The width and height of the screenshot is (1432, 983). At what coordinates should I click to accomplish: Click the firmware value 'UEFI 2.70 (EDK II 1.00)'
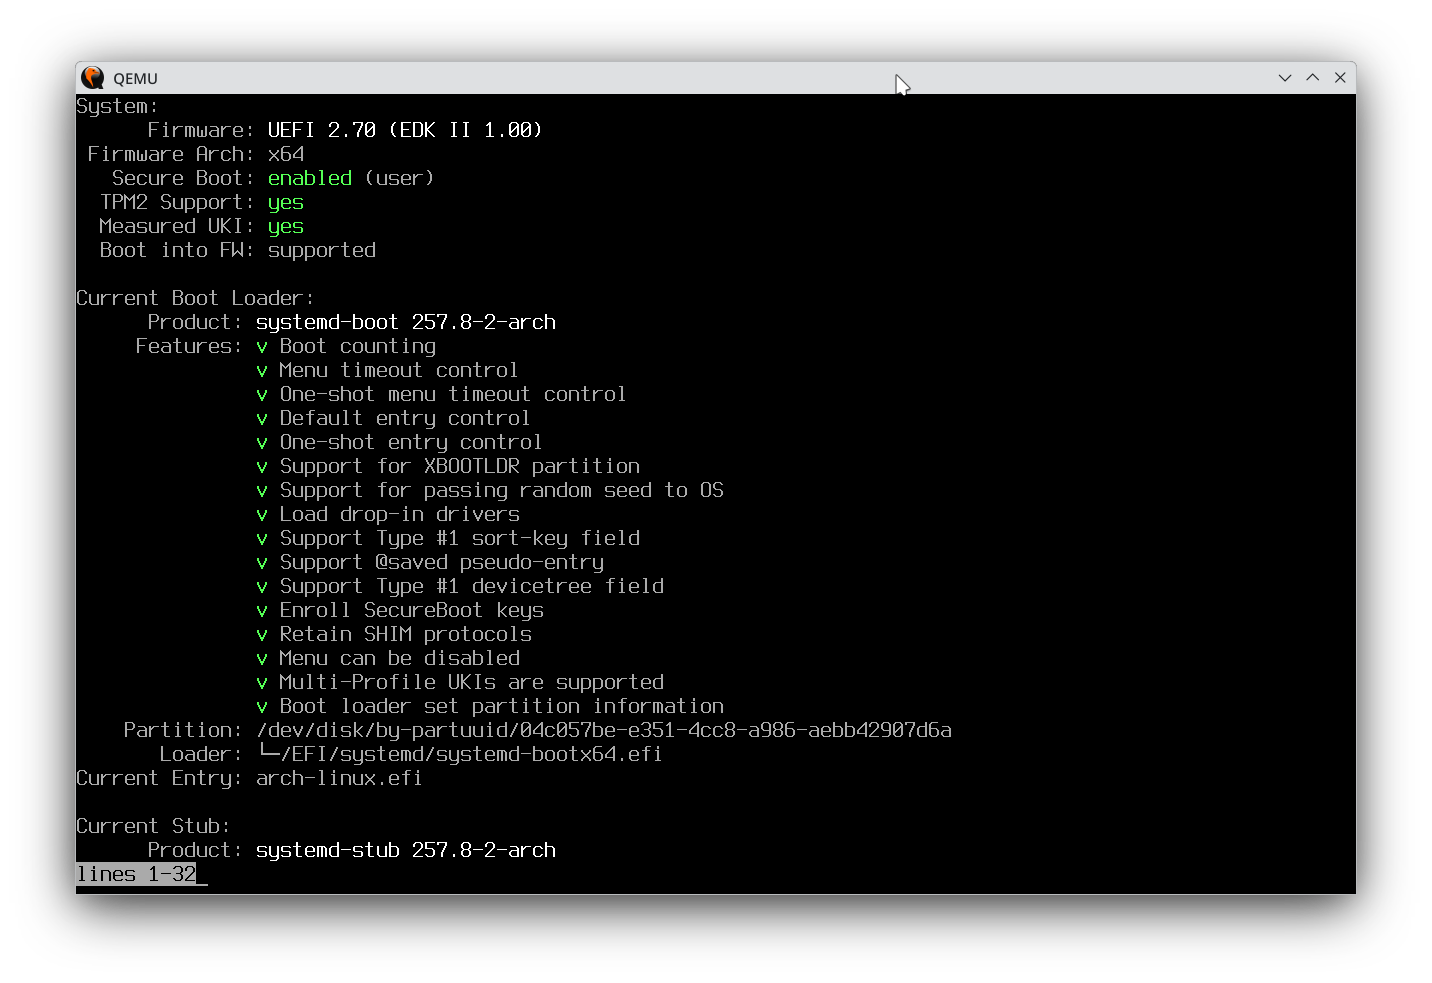click(x=405, y=130)
